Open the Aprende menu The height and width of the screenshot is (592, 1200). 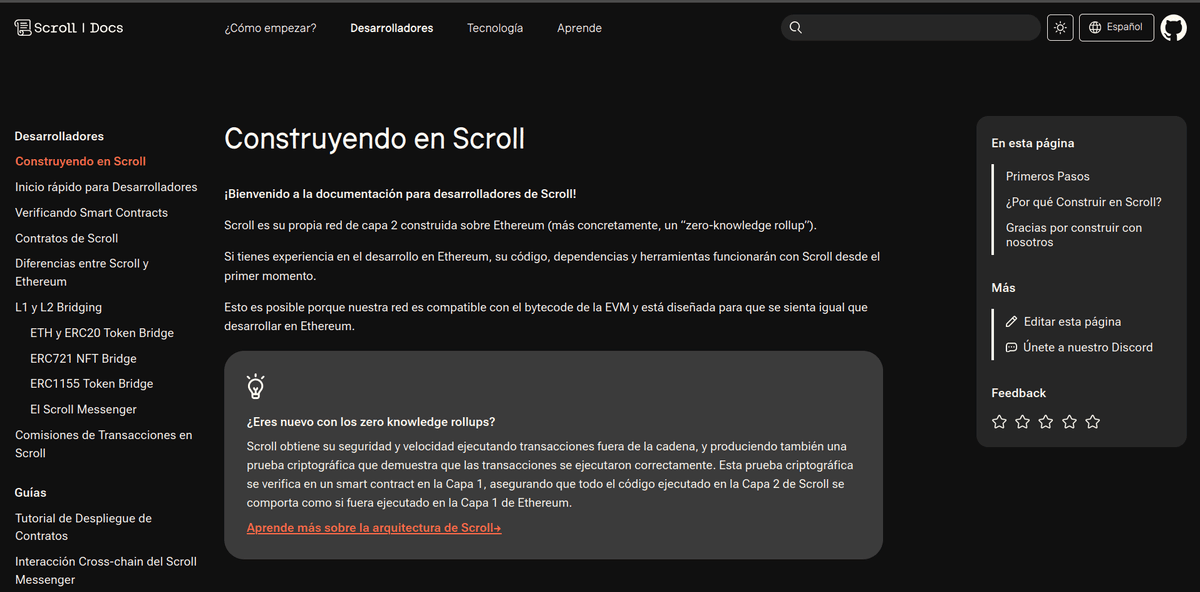[579, 28]
